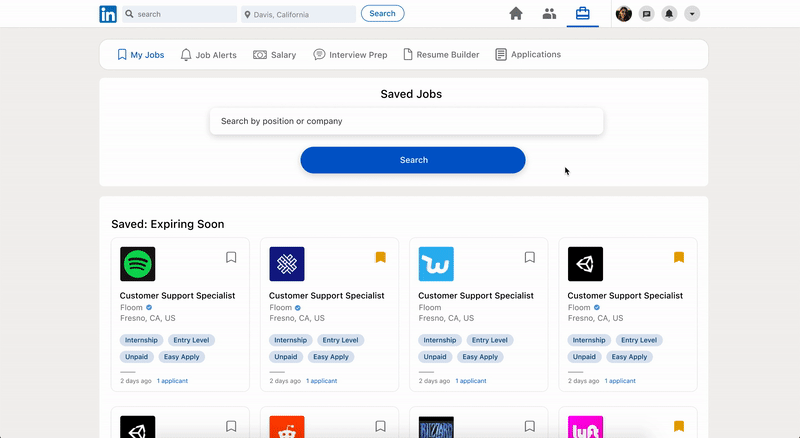Select the Entry Level tag on Wish card

(x=490, y=340)
